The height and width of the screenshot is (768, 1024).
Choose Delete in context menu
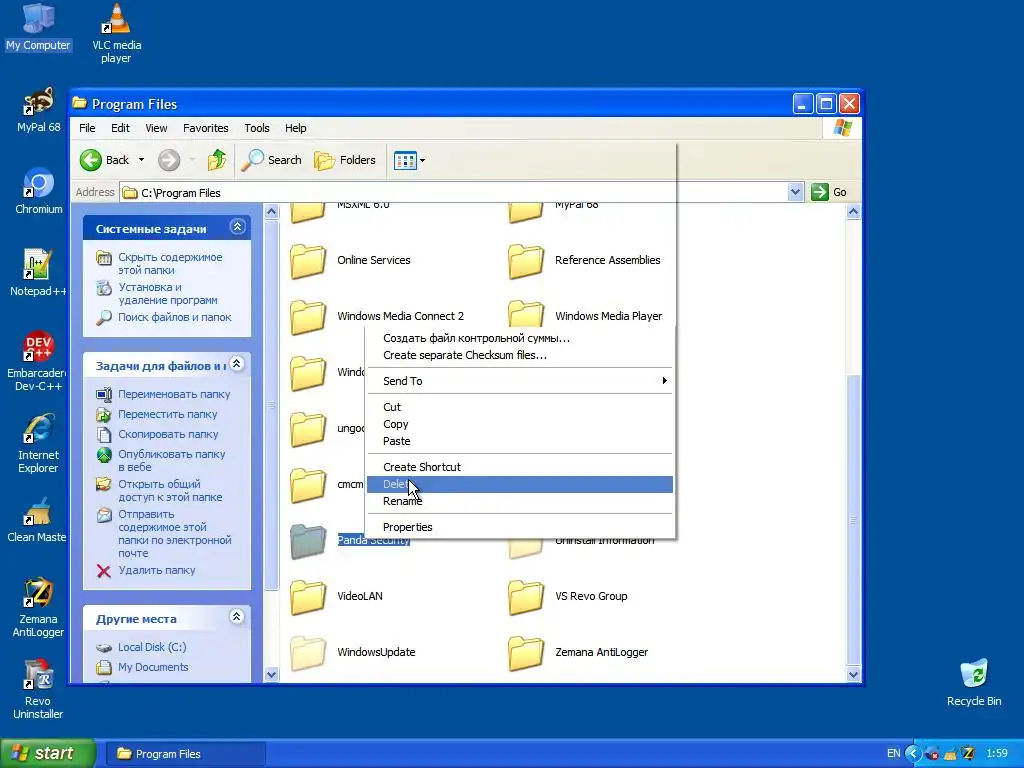click(520, 484)
